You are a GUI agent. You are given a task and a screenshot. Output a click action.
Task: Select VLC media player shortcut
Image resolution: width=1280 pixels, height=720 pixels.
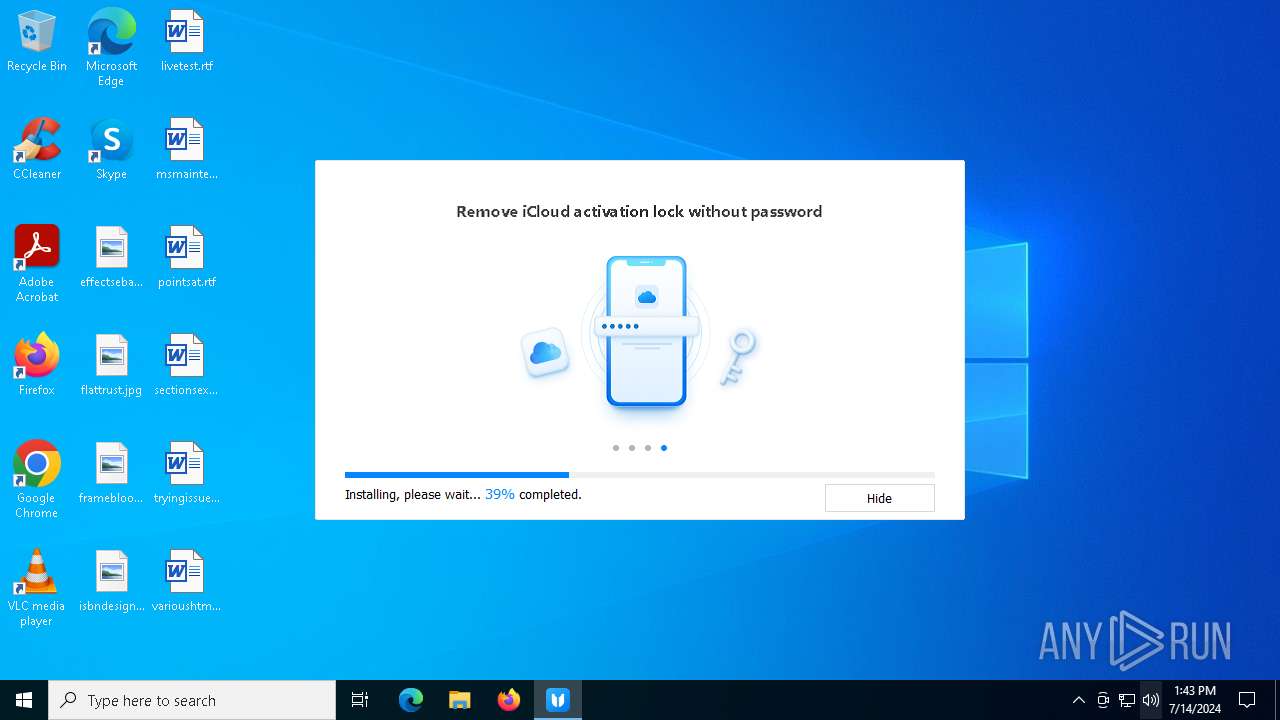[37, 588]
